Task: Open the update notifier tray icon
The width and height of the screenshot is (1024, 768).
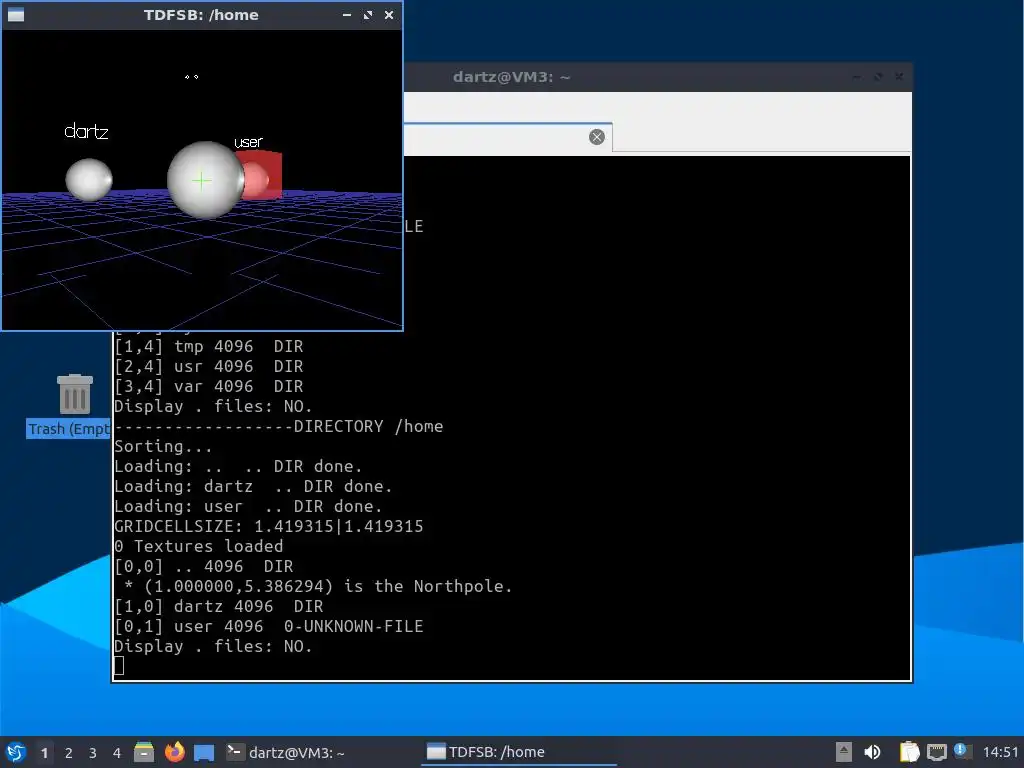Action: [963, 751]
